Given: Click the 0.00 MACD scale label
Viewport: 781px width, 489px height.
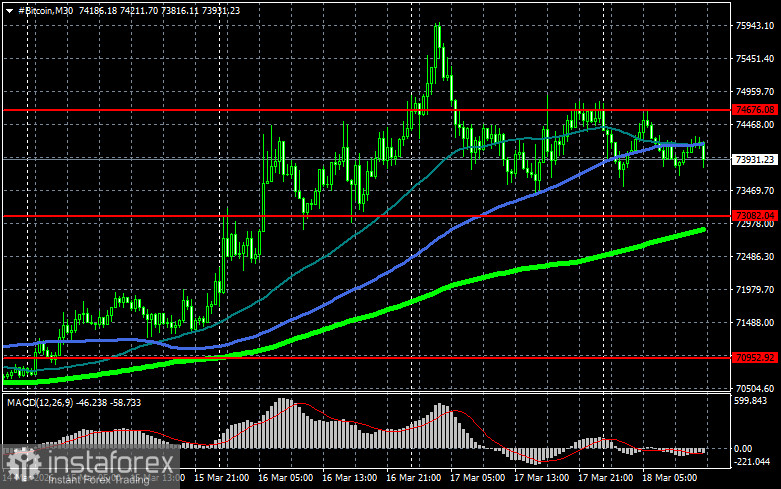Looking at the screenshot, I should (743, 449).
